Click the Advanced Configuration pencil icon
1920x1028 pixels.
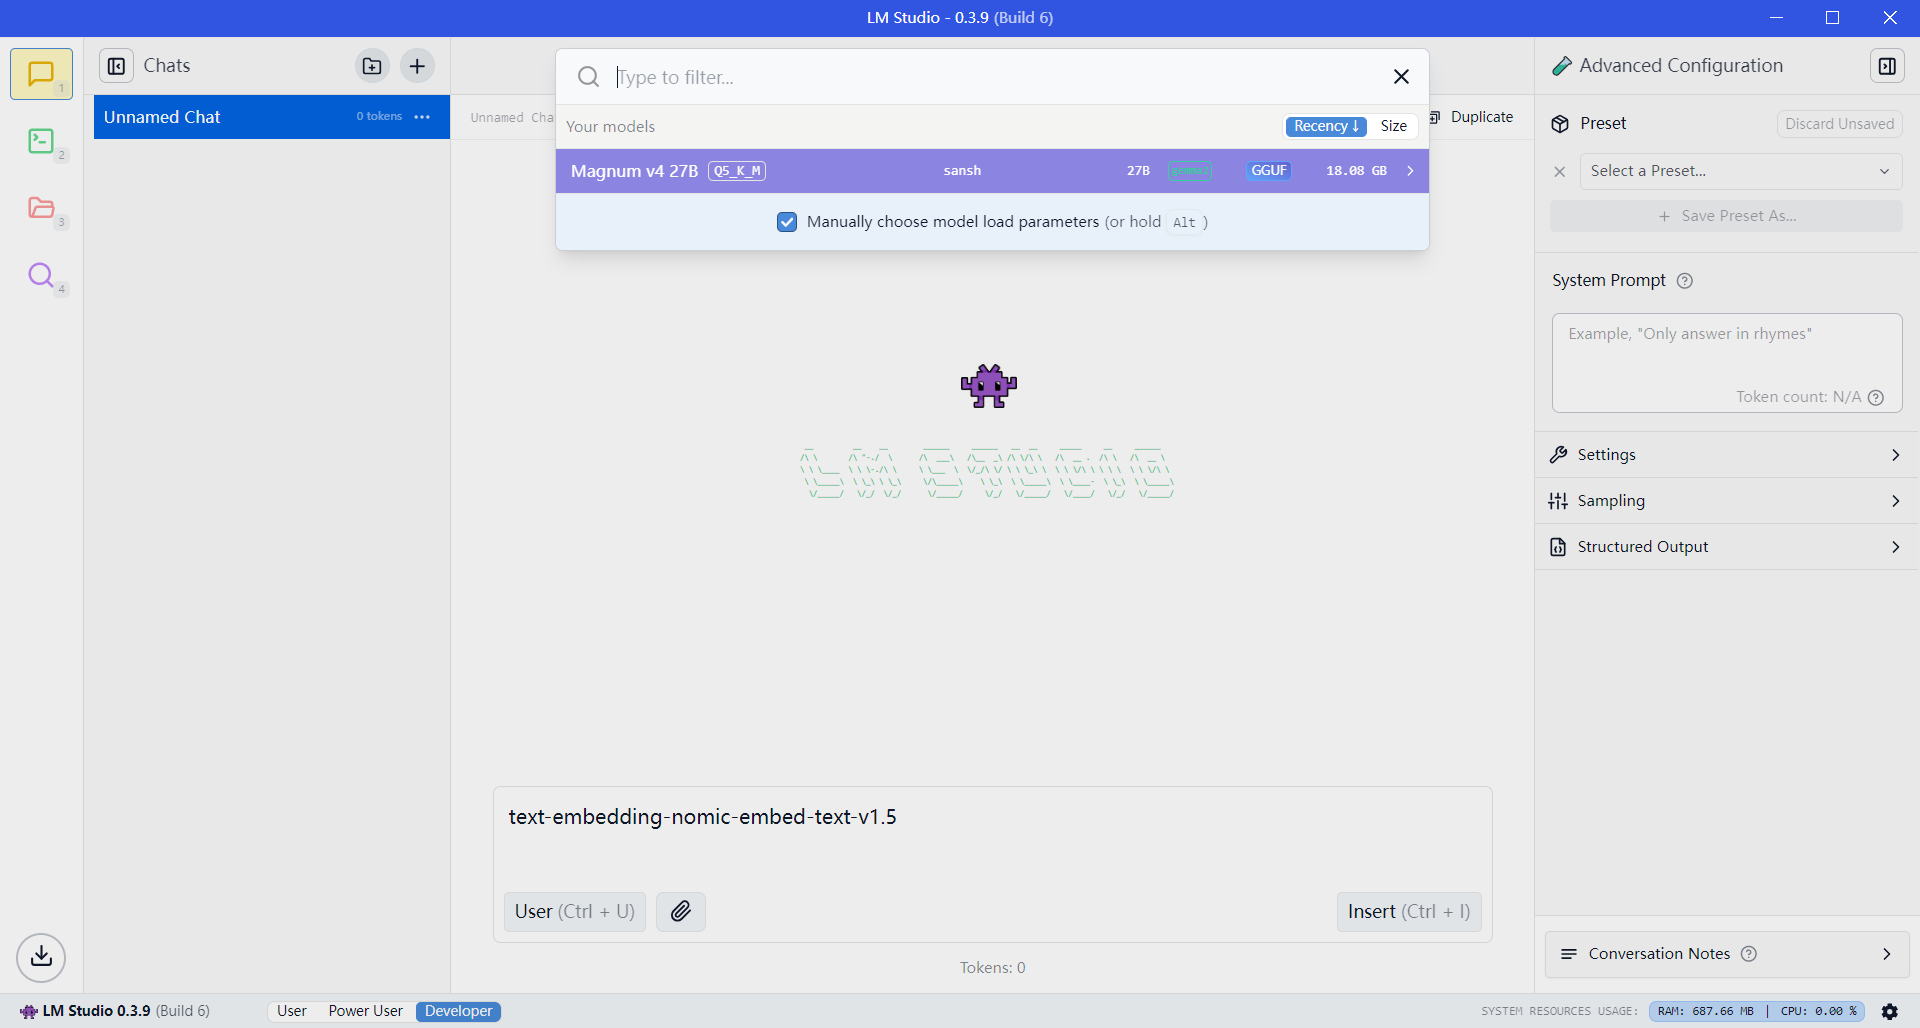(1561, 66)
